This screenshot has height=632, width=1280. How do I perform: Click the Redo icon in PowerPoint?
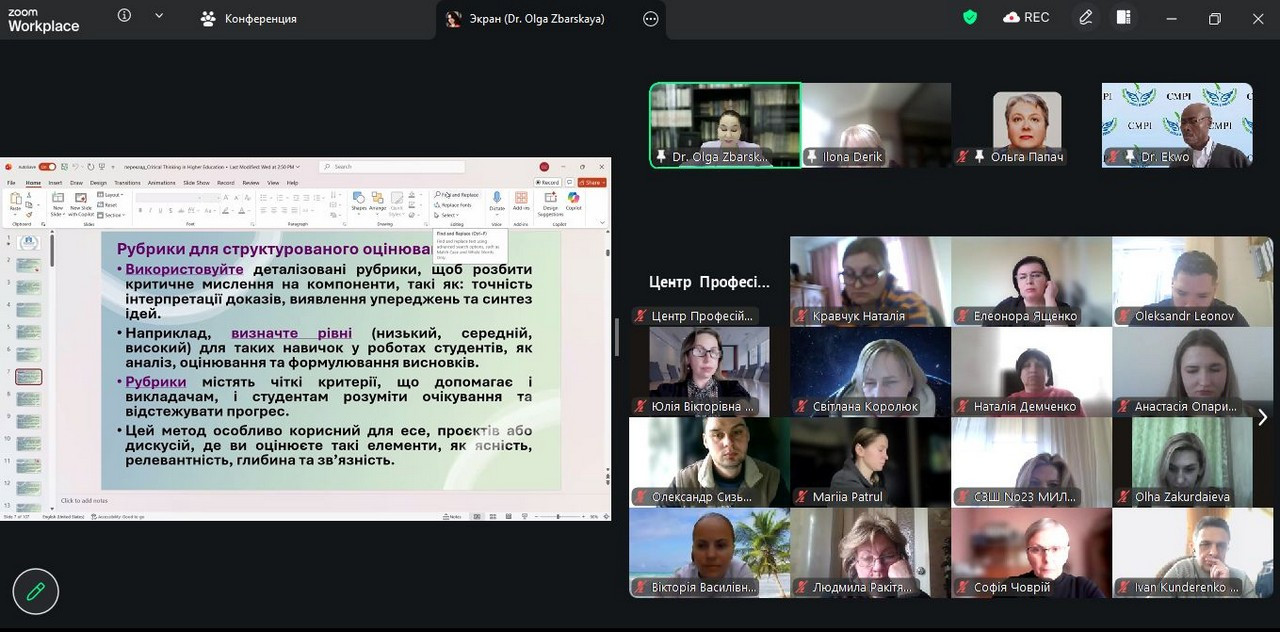91,167
